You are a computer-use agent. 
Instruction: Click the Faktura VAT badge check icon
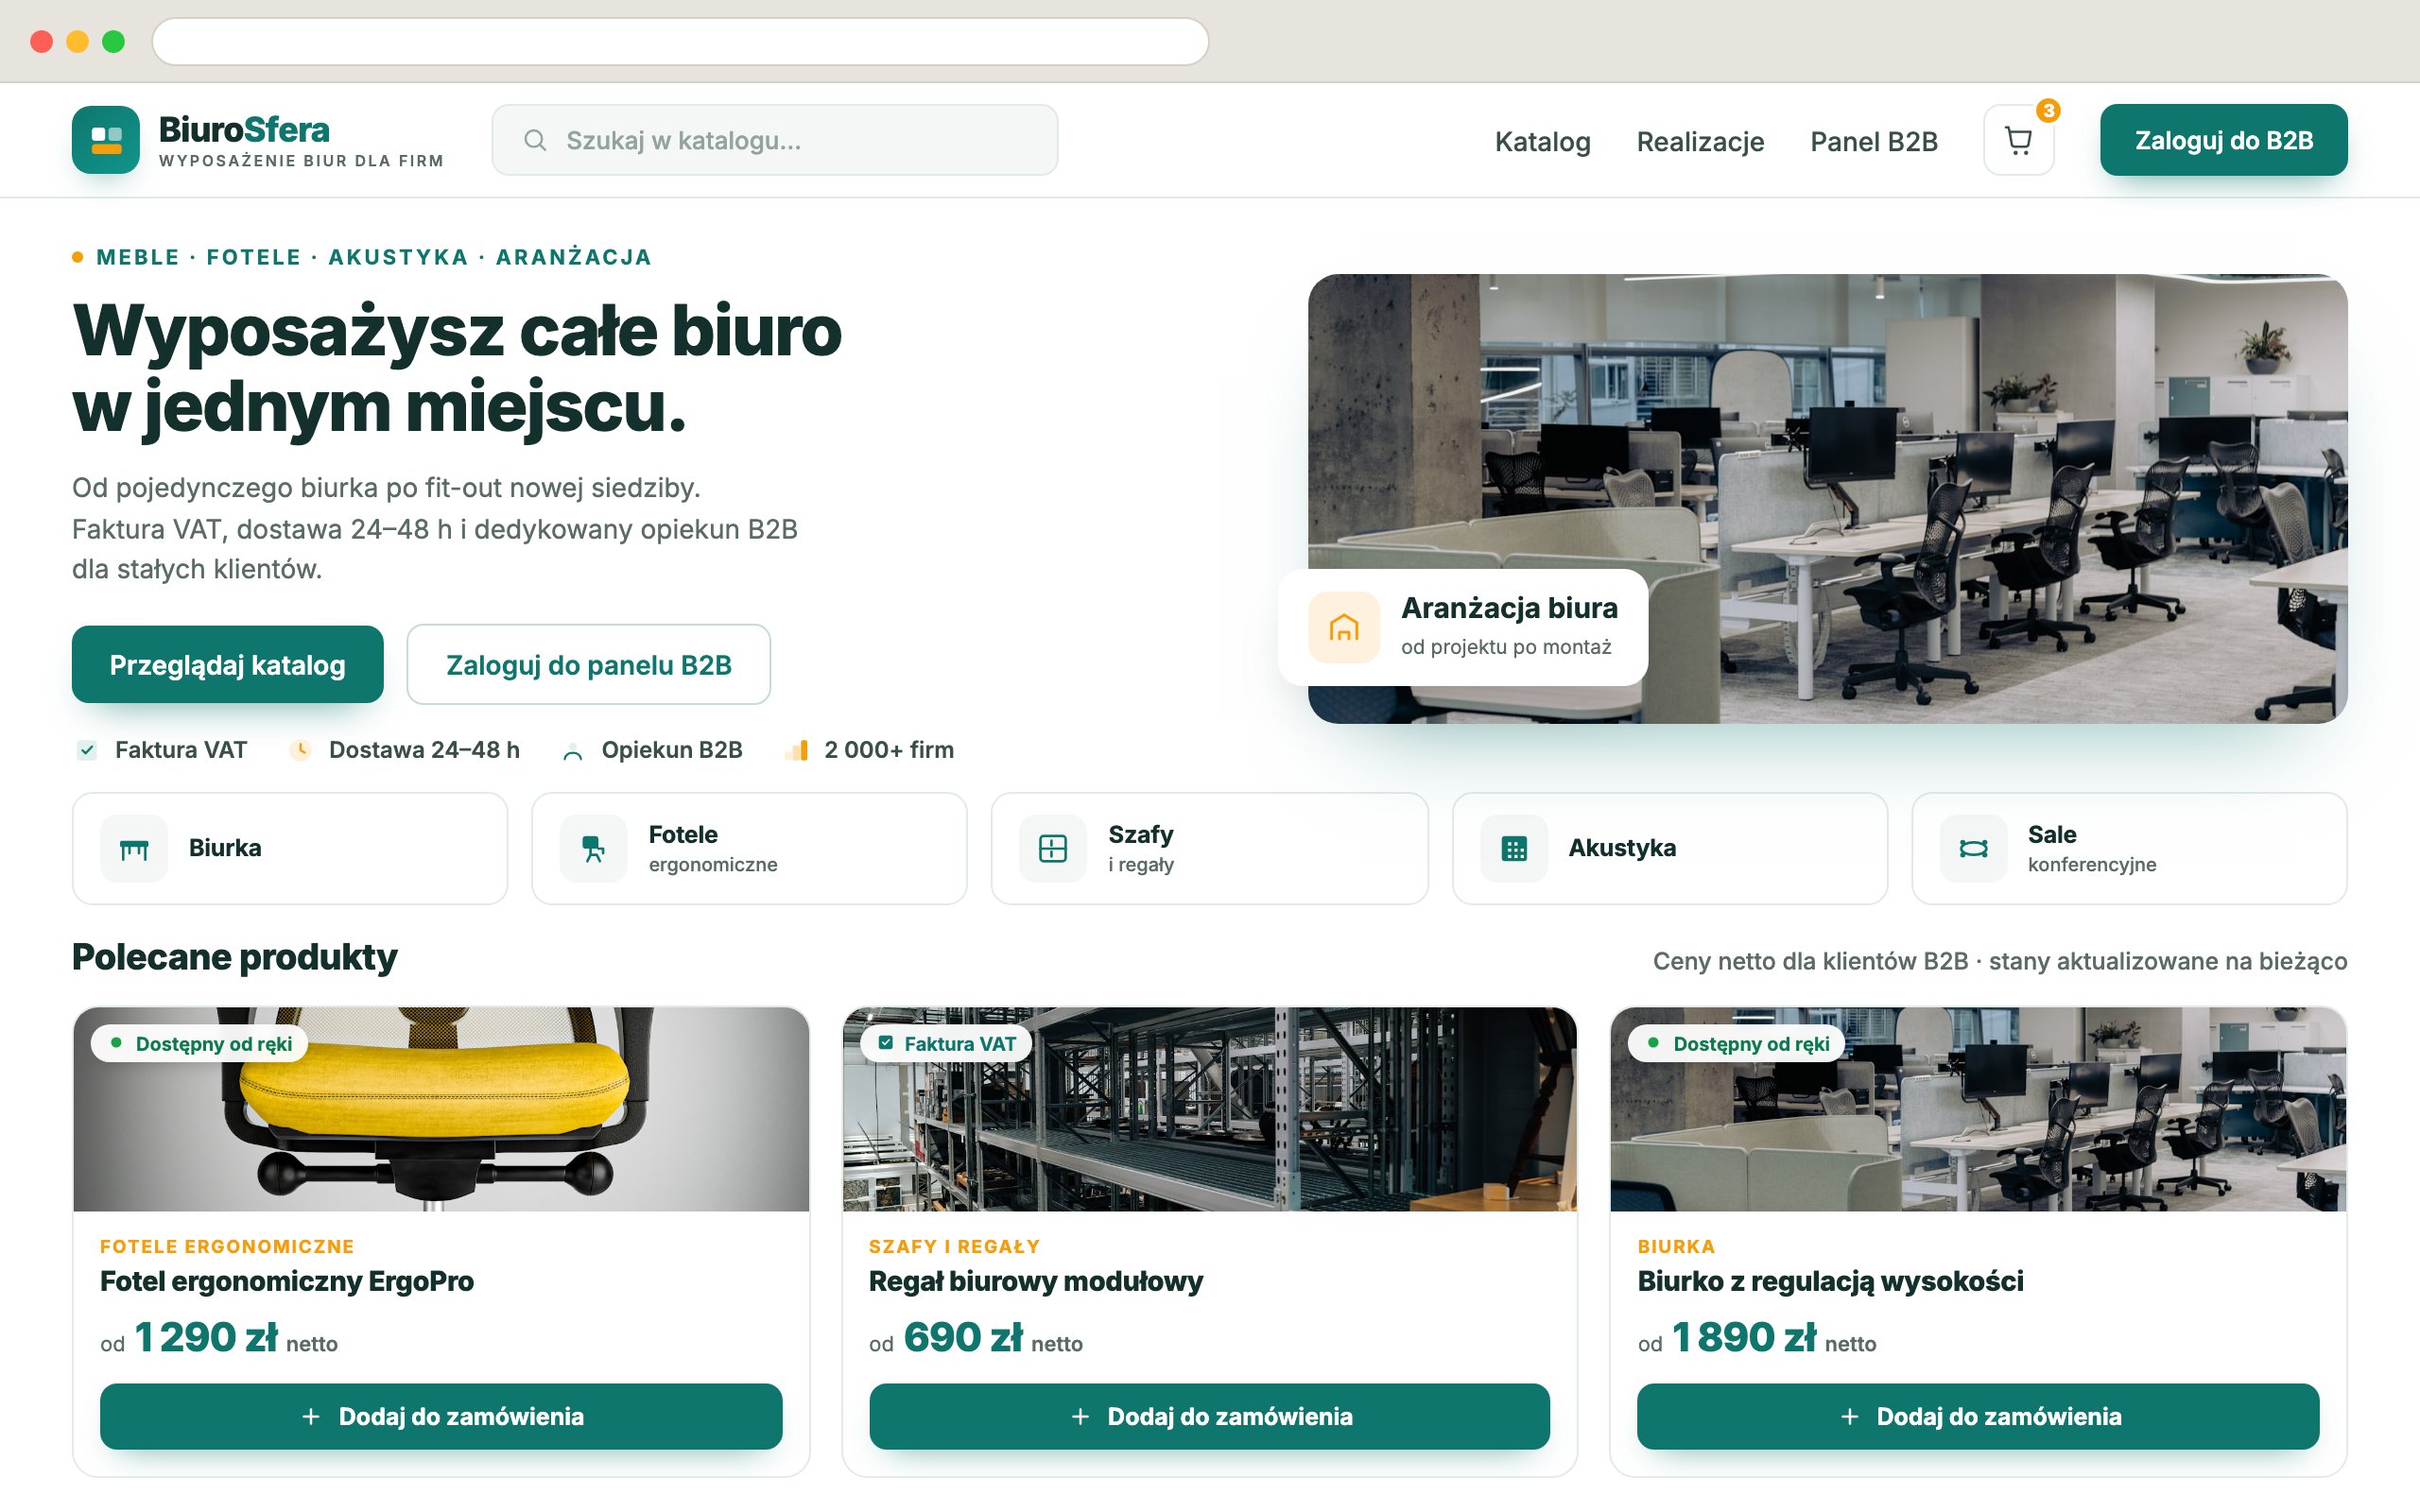coord(885,1043)
